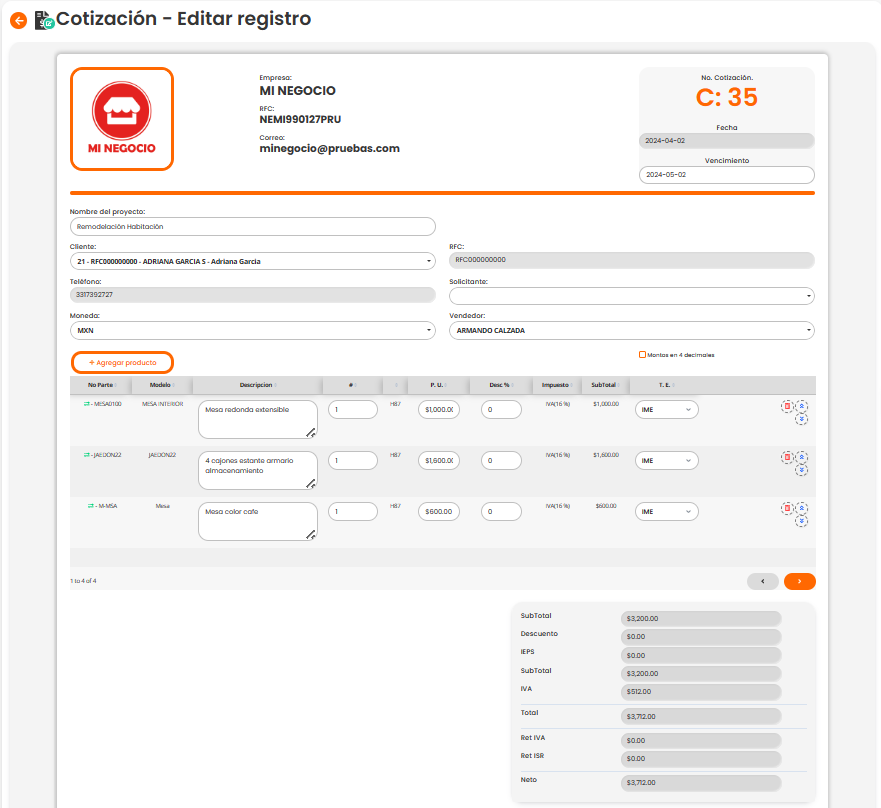Delete the JAEDON22 product row
This screenshot has height=808, width=881.
pos(787,456)
